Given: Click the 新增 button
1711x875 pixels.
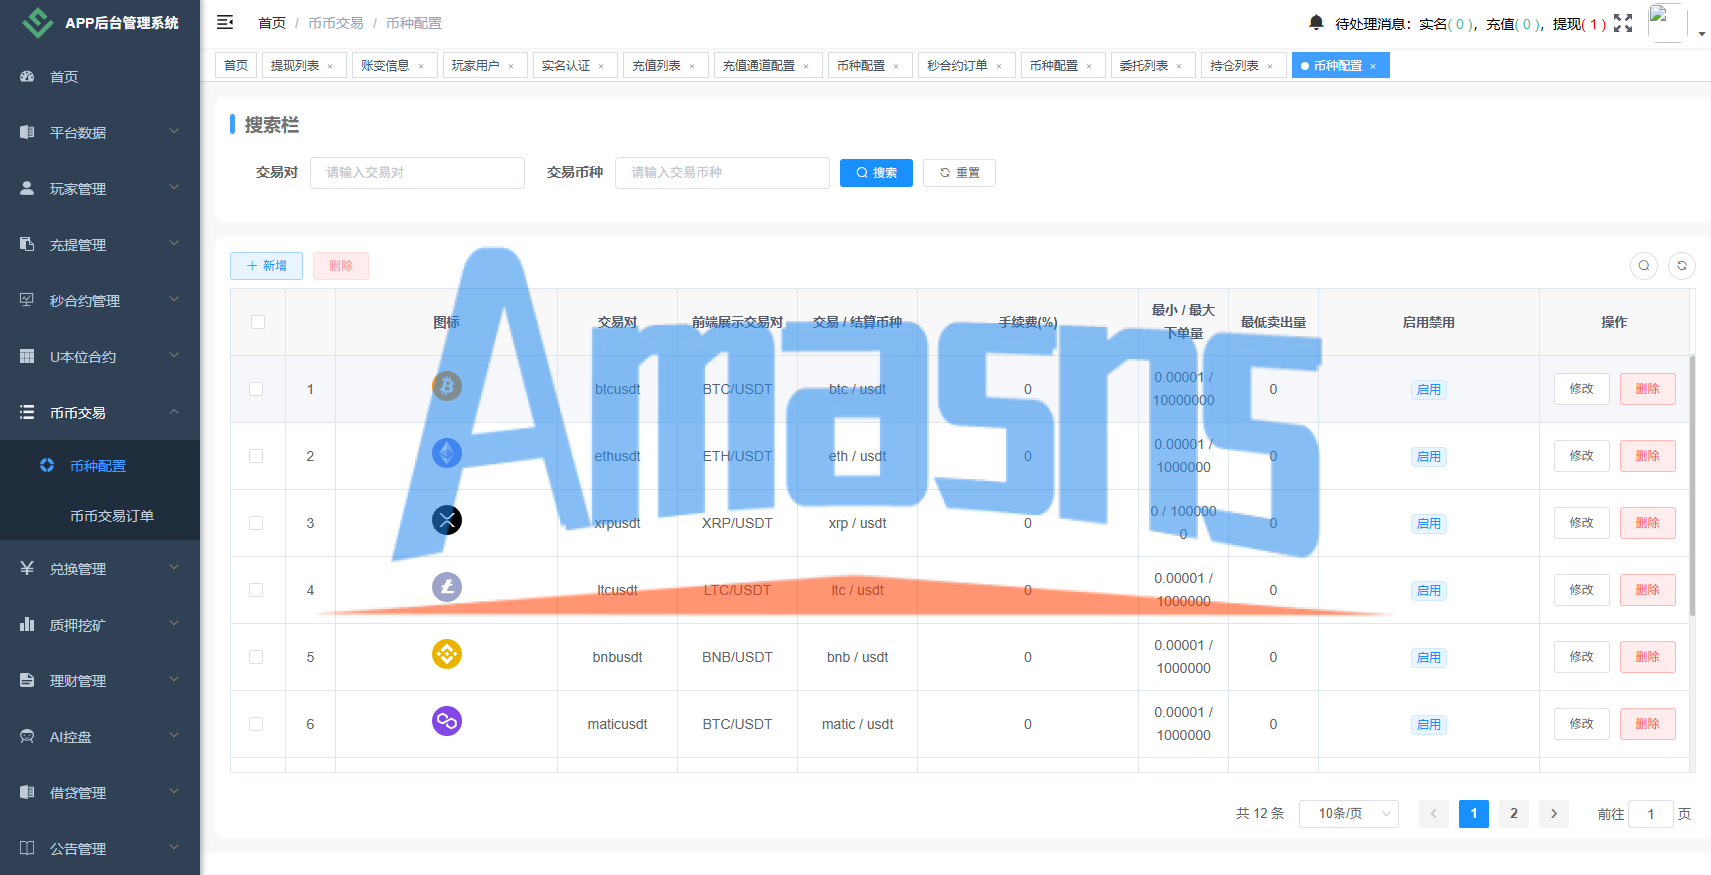Looking at the screenshot, I should click(x=266, y=266).
